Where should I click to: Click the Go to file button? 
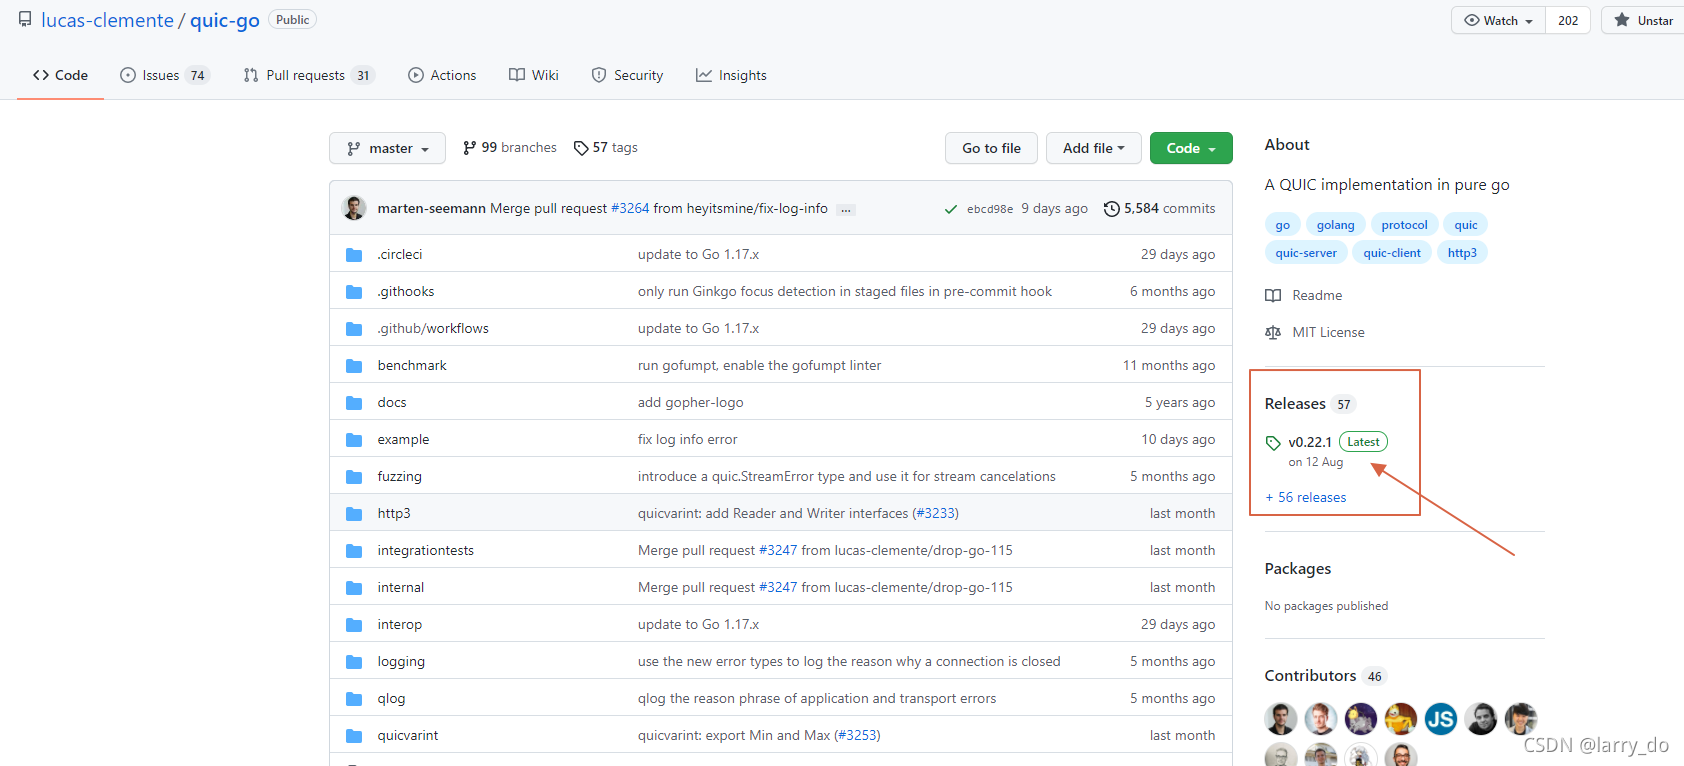click(x=991, y=148)
